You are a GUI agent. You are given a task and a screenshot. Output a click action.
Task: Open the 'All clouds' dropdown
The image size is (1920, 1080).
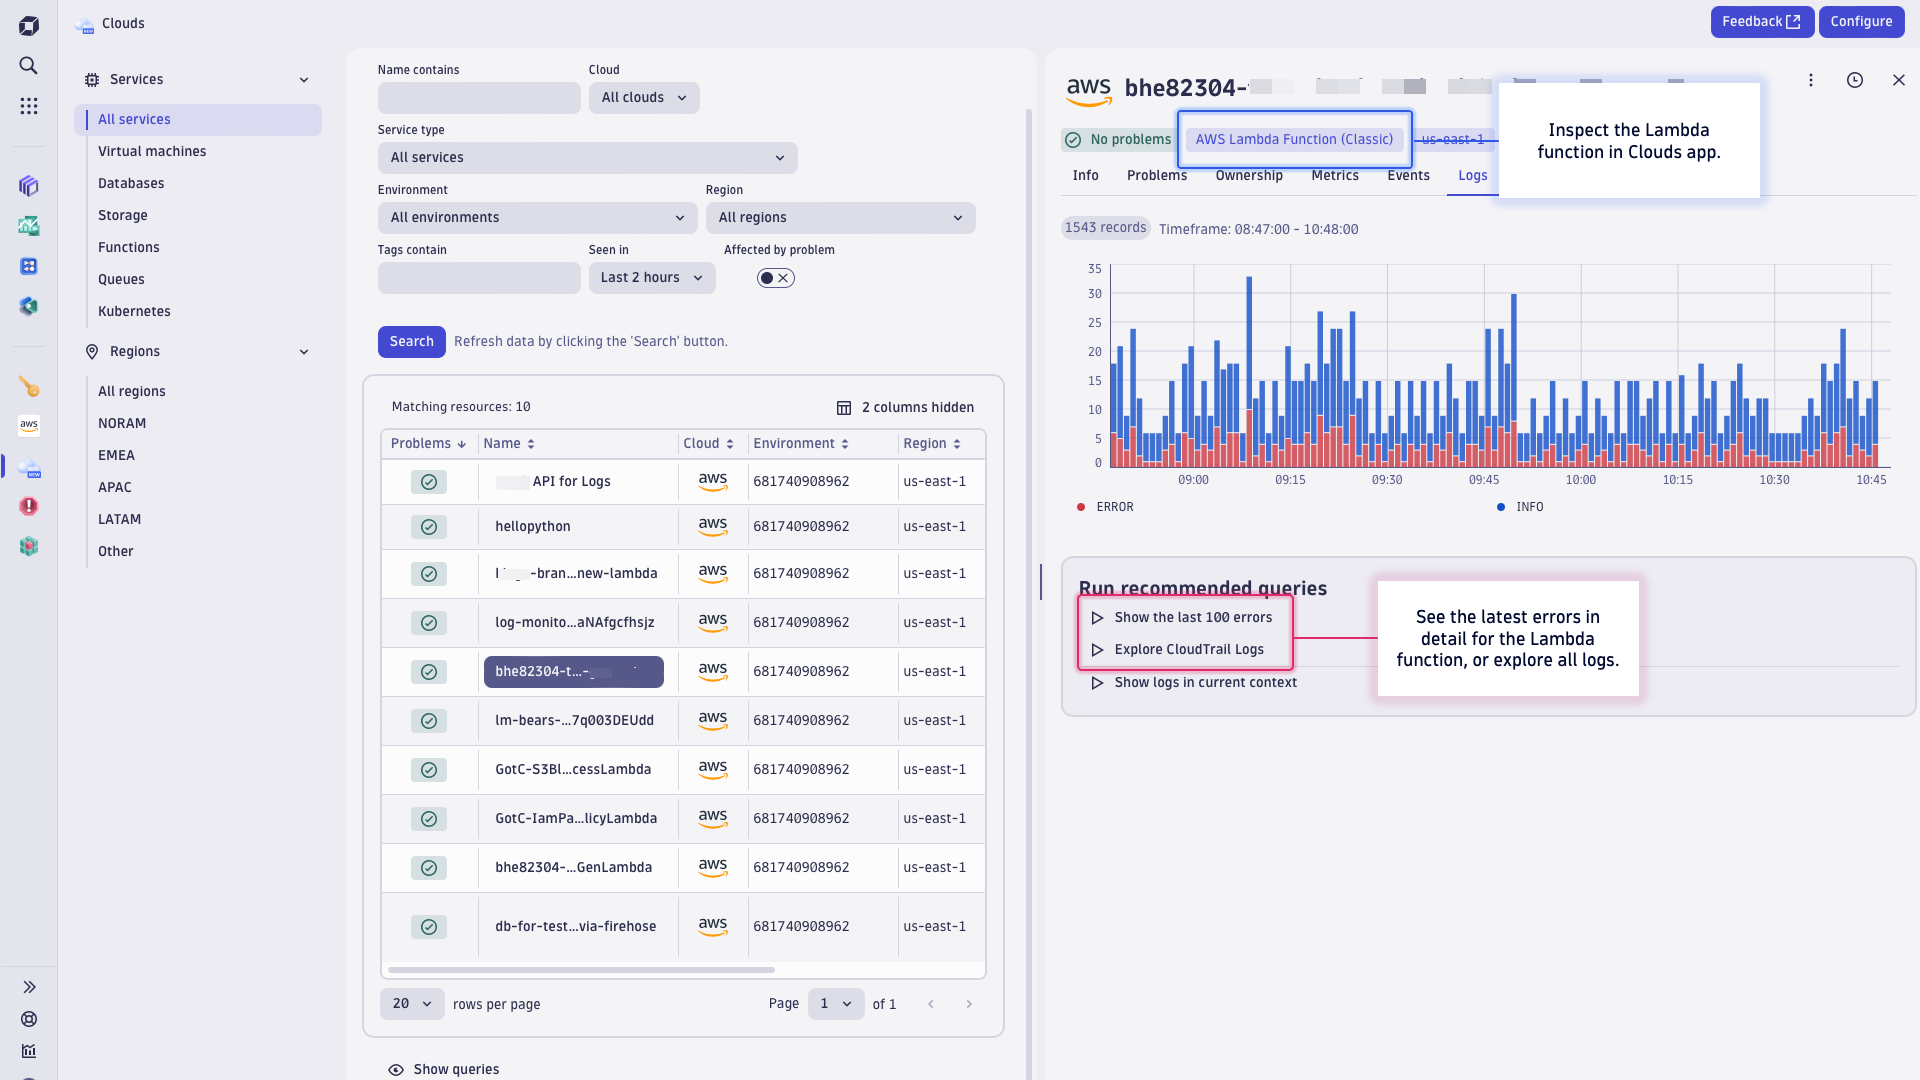643,97
